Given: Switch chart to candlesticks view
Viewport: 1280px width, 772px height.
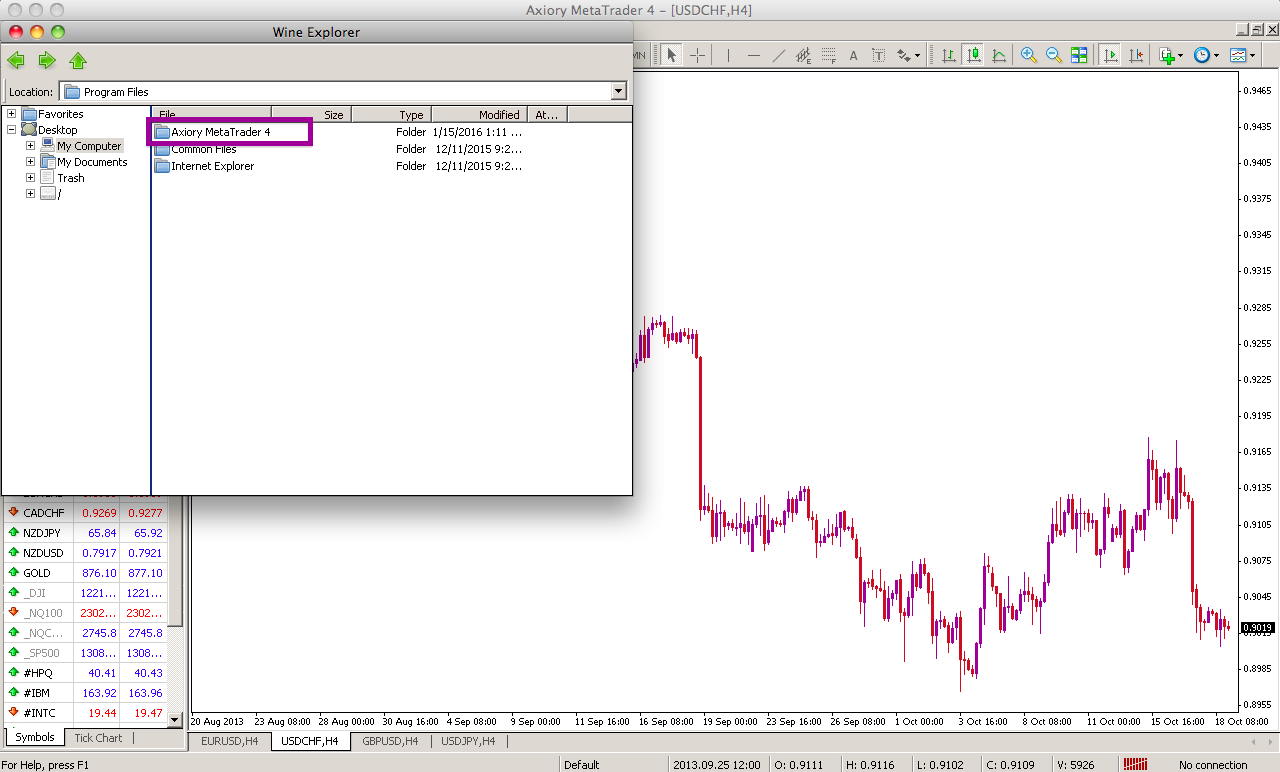Looking at the screenshot, I should coord(972,55).
